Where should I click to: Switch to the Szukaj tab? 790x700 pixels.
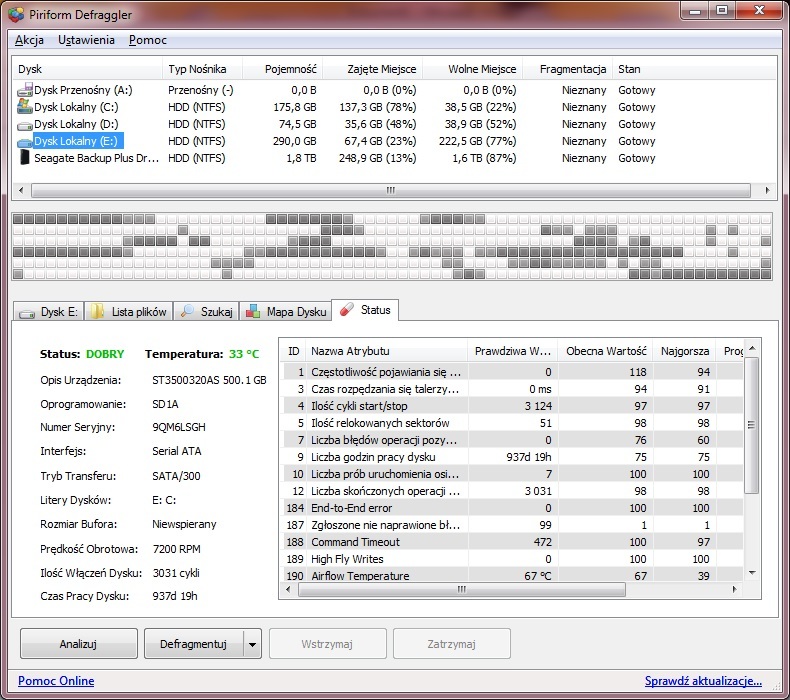(207, 311)
